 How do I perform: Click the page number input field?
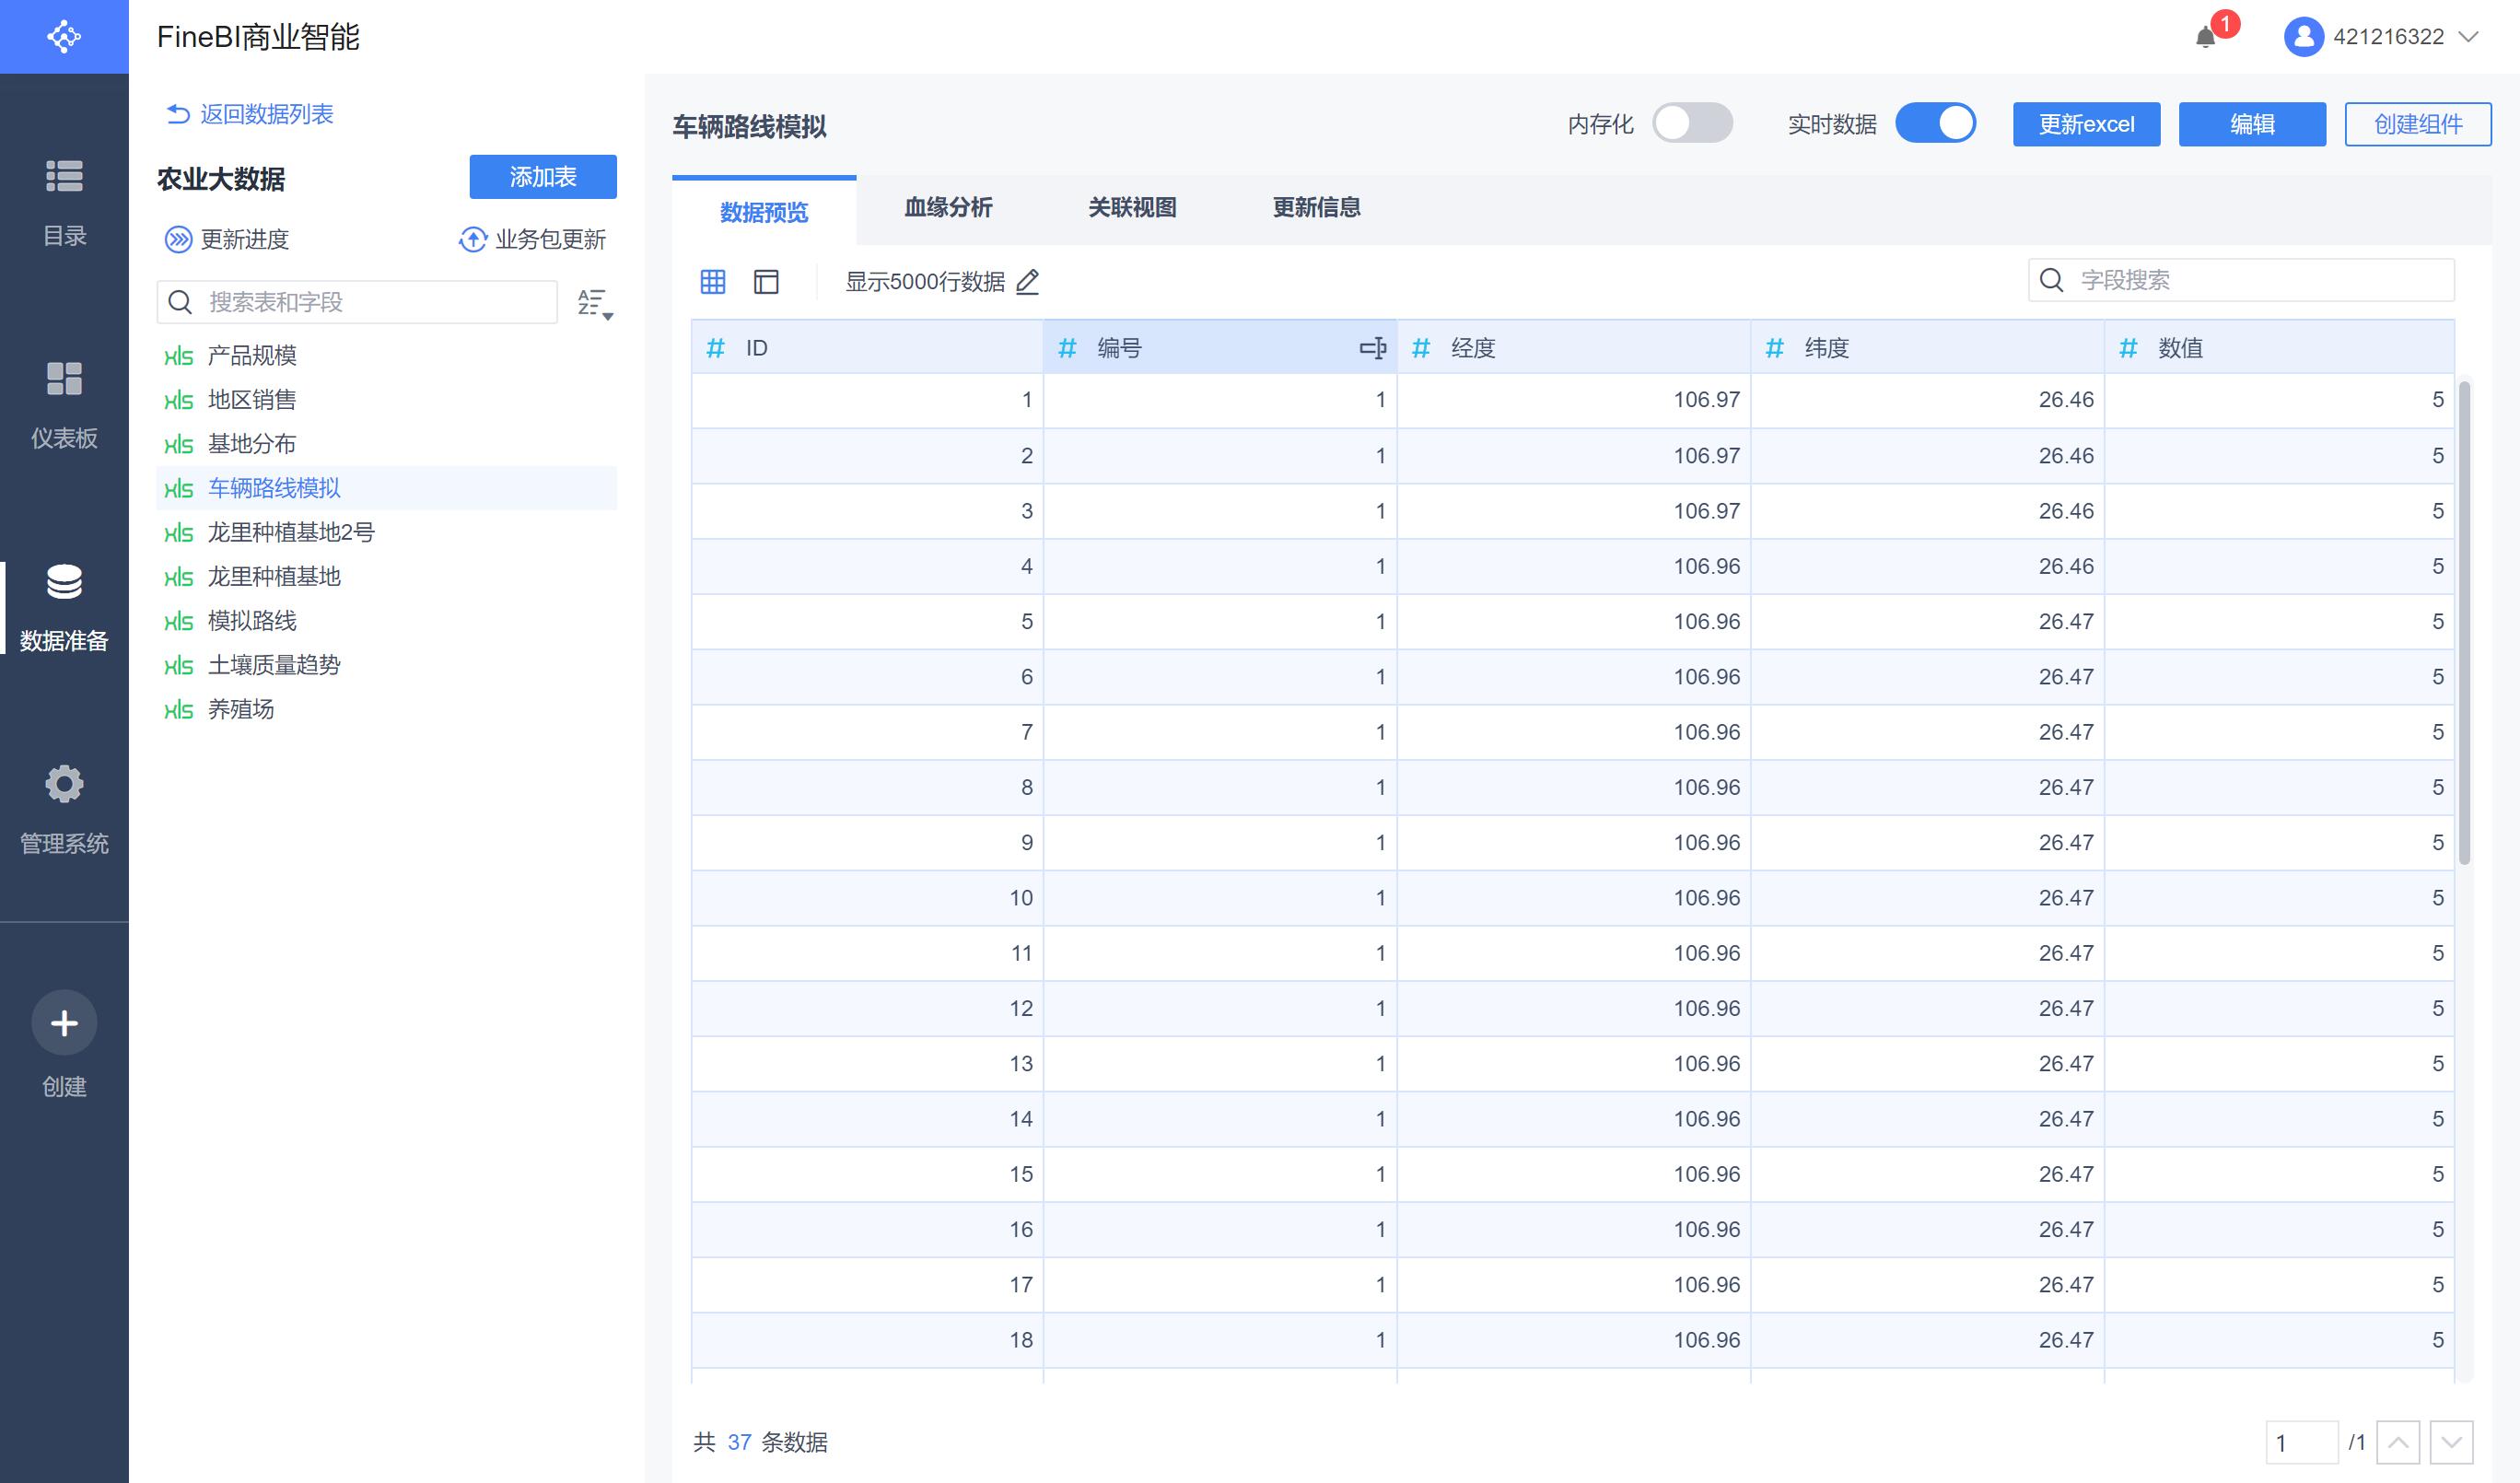point(2302,1442)
